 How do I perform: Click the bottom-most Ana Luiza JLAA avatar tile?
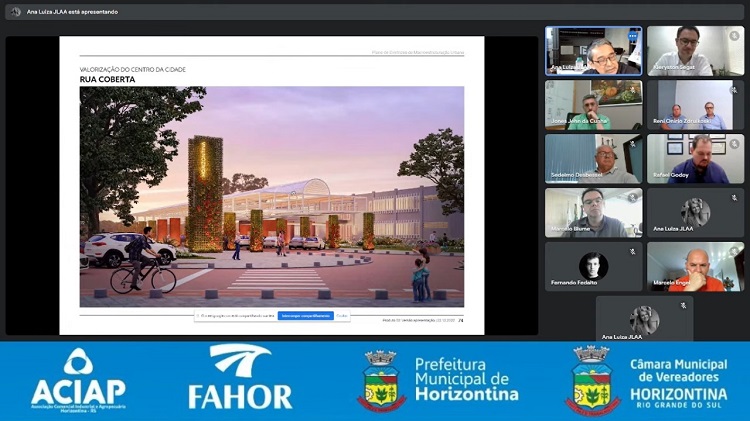(644, 319)
